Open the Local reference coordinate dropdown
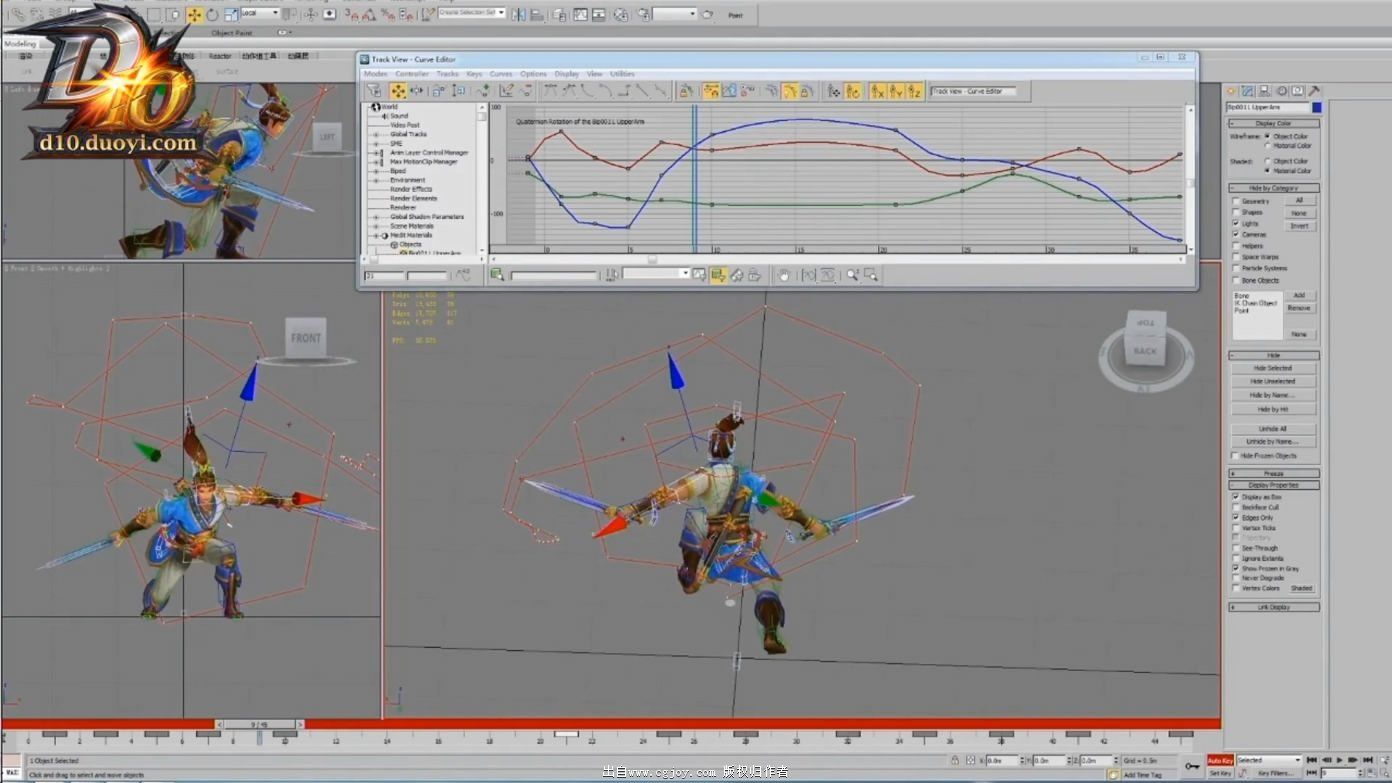This screenshot has width=1392, height=783. pos(260,13)
